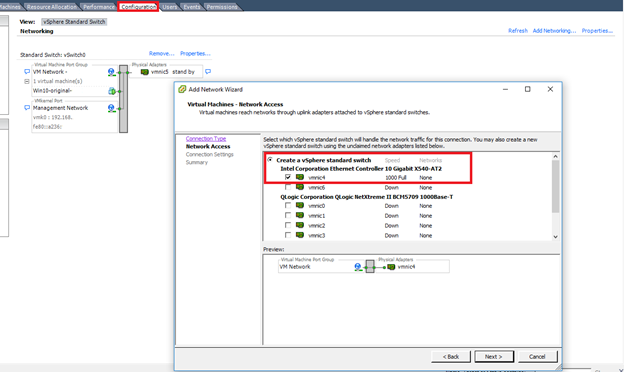The image size is (624, 372).
Task: Click Remove for vSwitch0
Action: pyautogui.click(x=161, y=53)
